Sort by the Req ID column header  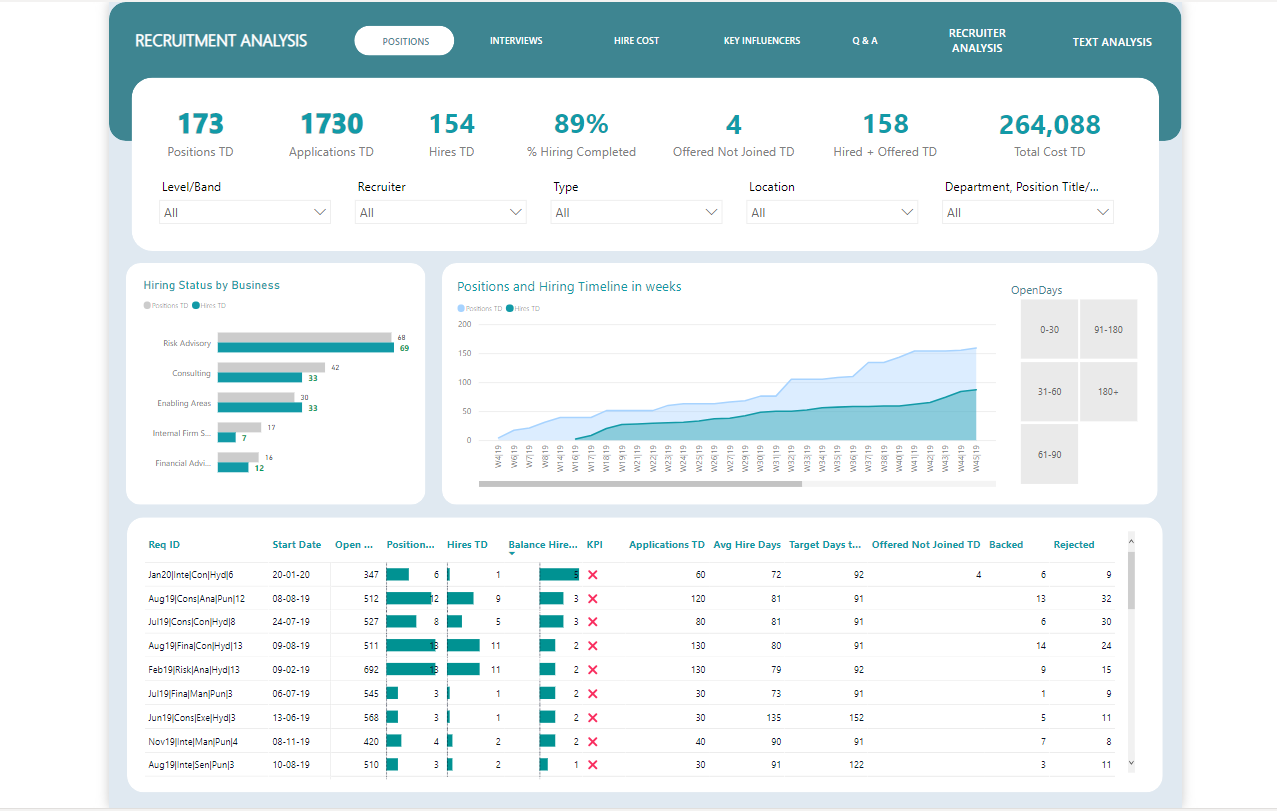point(164,545)
